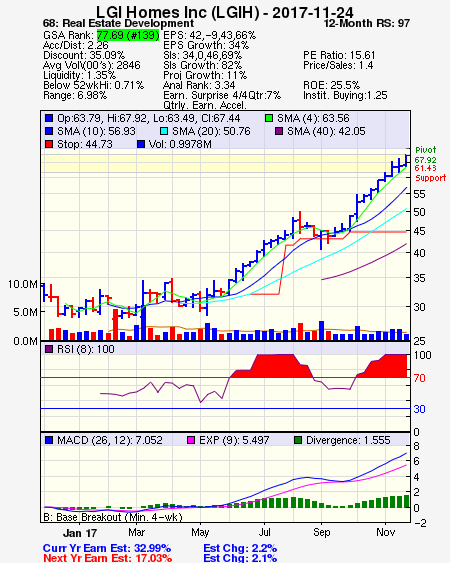450x563 pixels.
Task: Click the 'Earn. Surprise 4/4Qtr:7%' text
Action: [x=222, y=96]
